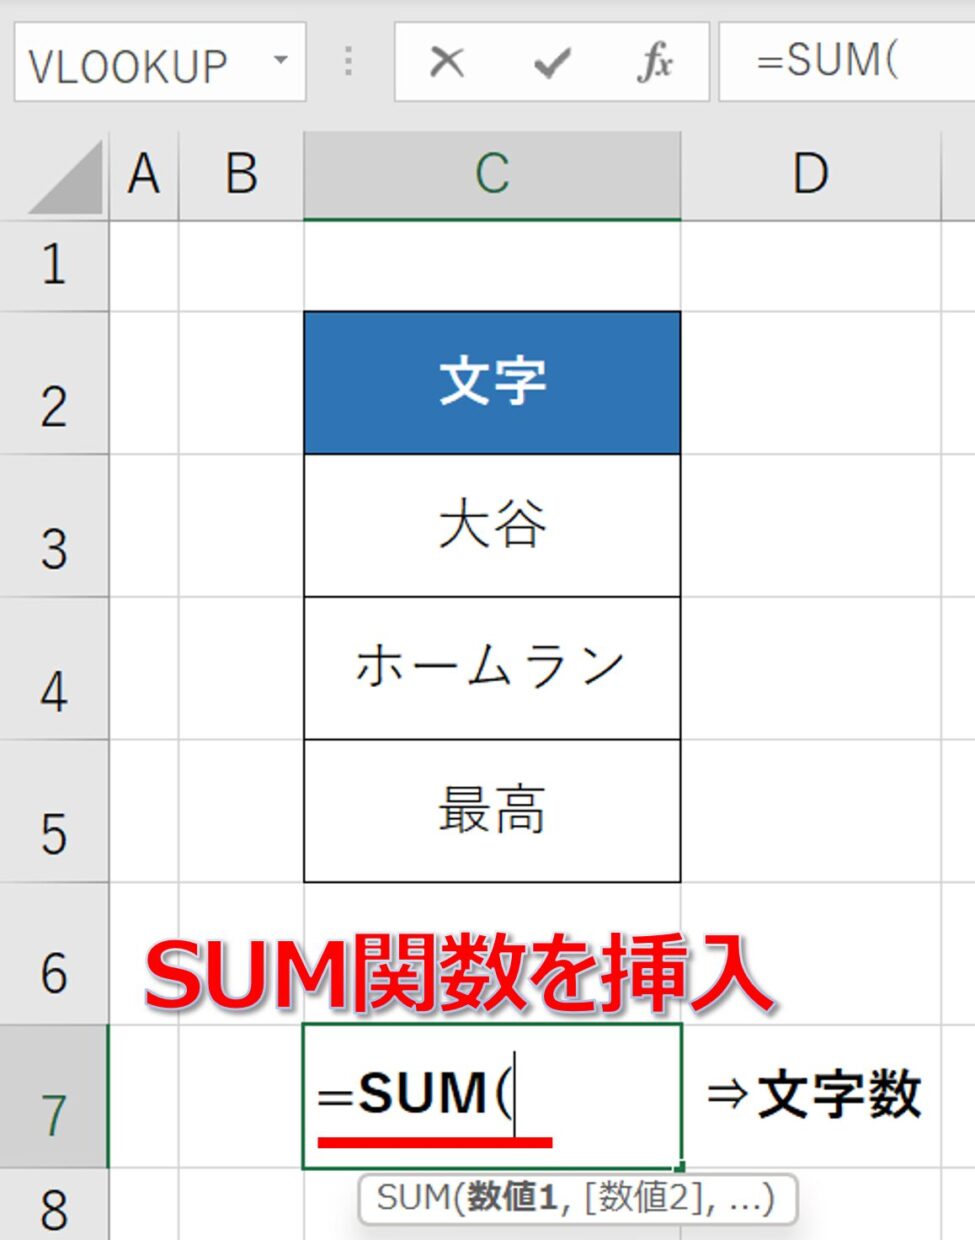This screenshot has width=975, height=1240.
Task: Select column C header
Action: pyautogui.click(x=492, y=175)
